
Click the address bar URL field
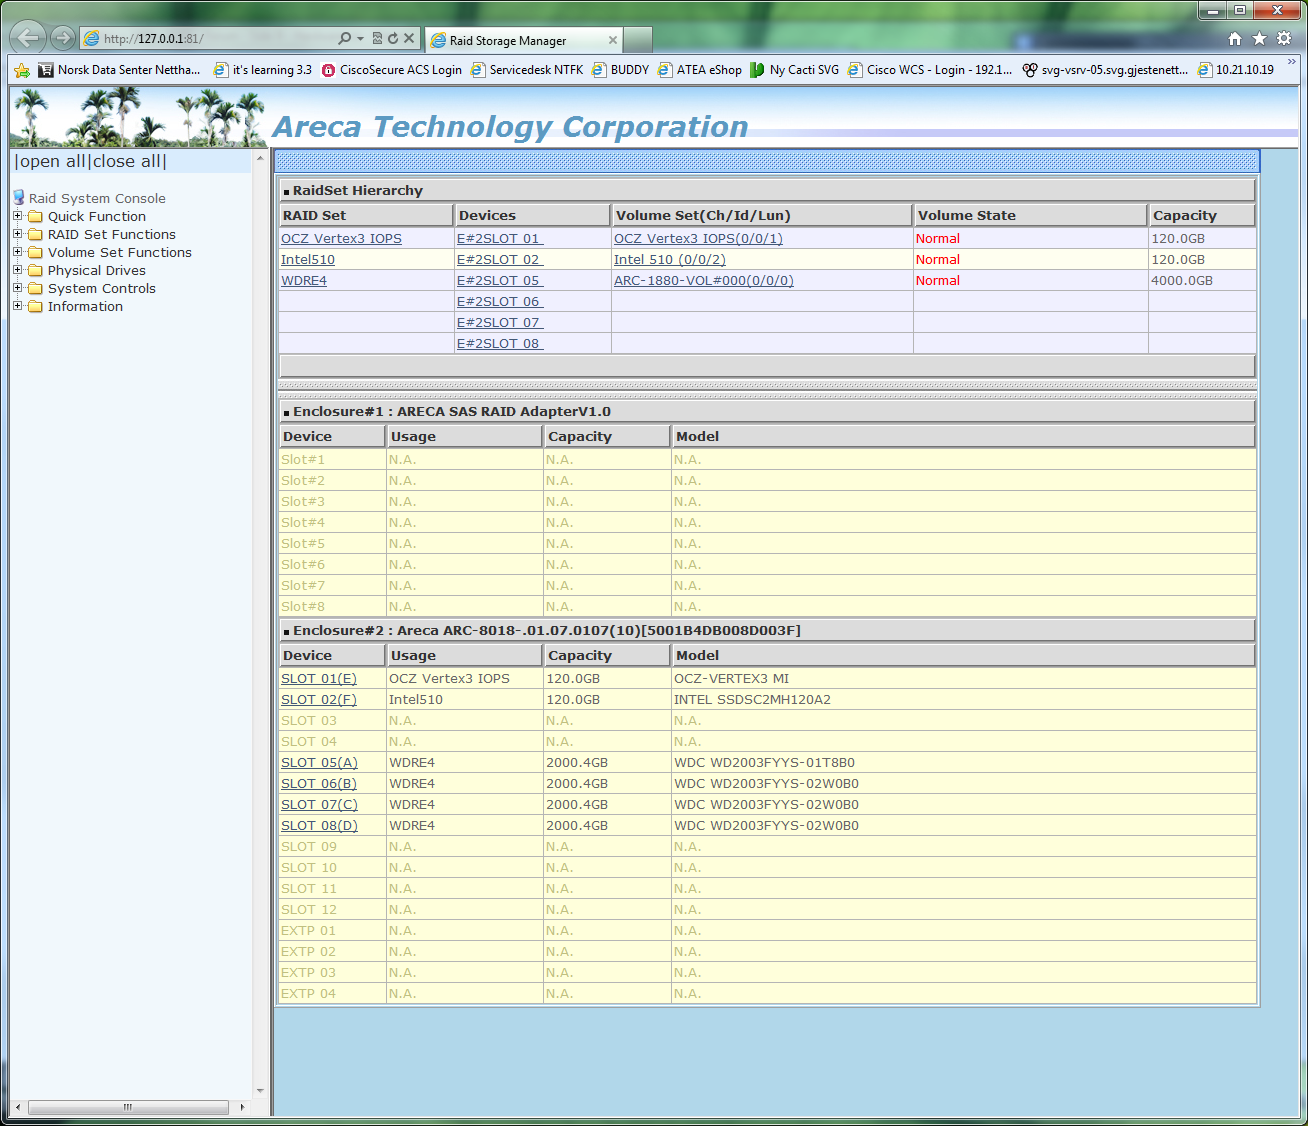point(210,38)
